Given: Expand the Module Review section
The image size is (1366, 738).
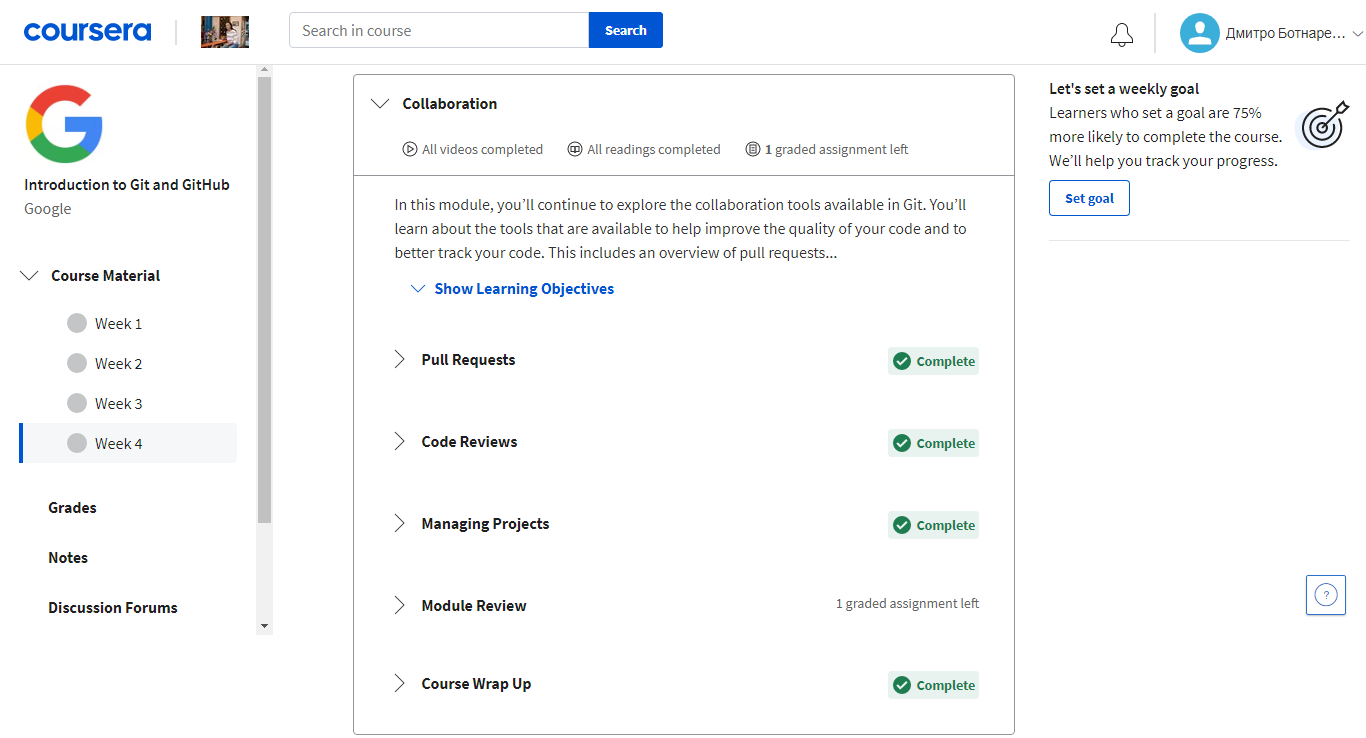Looking at the screenshot, I should tap(400, 606).
